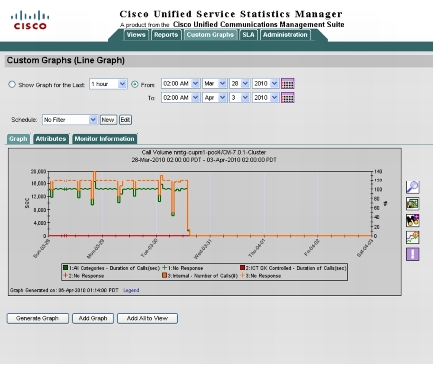Click the Wed-03-31 x-axis label
Image resolution: width=434 pixels, height=366 pixels.
(x=203, y=249)
